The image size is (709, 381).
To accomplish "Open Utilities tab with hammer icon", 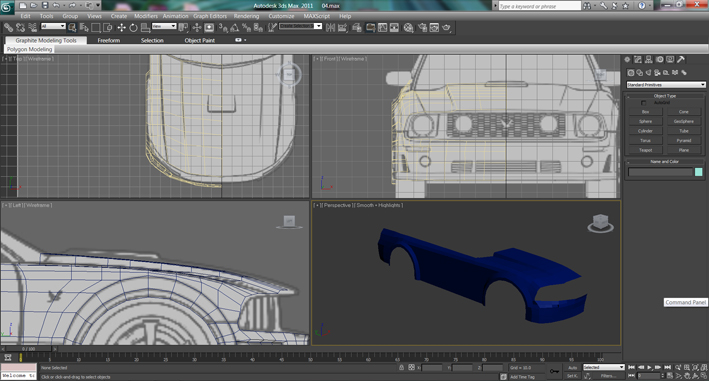I will (x=681, y=60).
